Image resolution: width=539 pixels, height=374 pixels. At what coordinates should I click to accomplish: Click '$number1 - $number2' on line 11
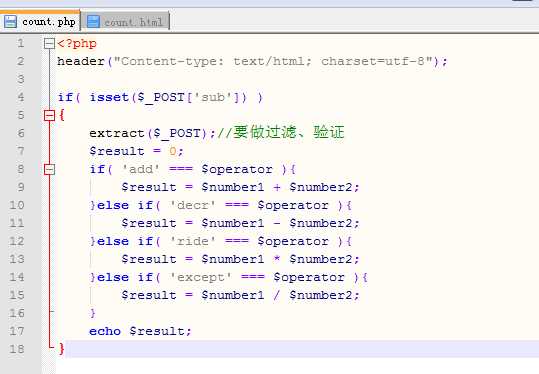point(277,223)
